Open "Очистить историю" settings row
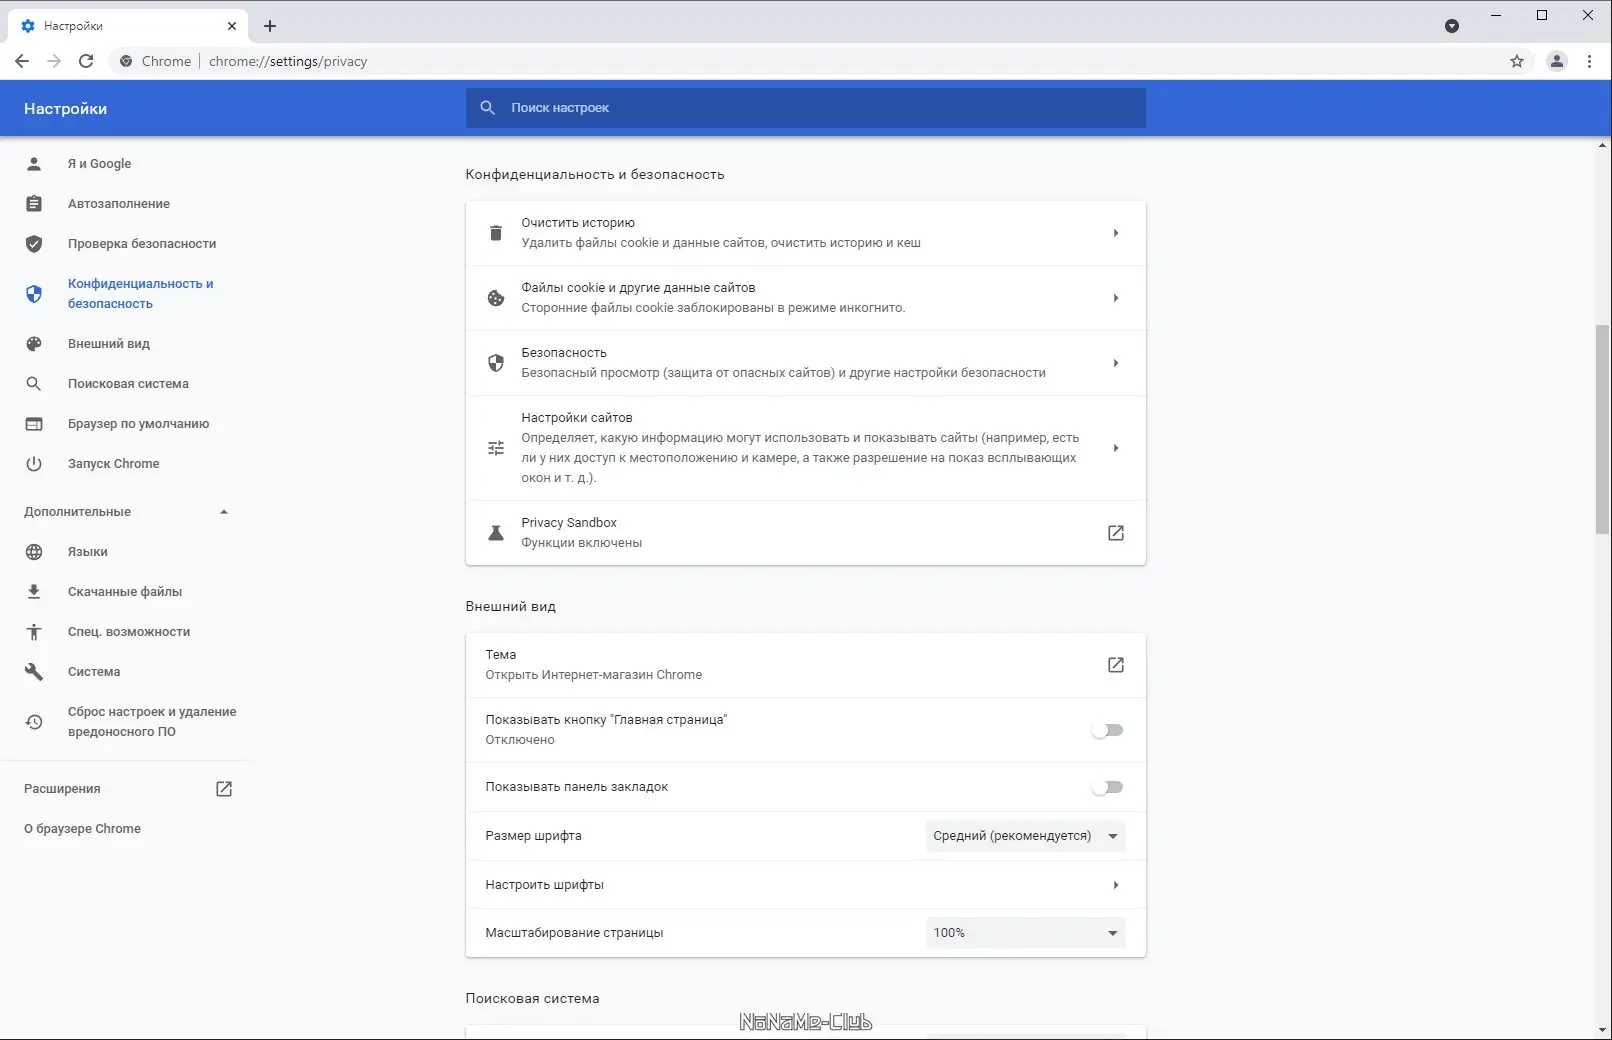1612x1040 pixels. click(805, 233)
